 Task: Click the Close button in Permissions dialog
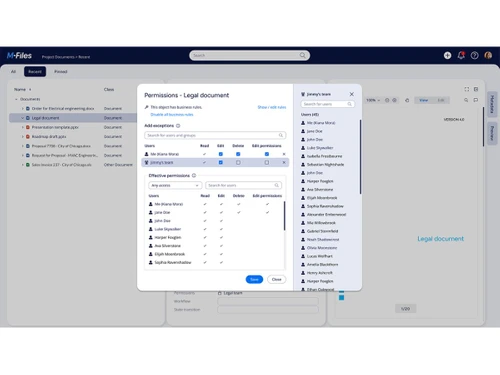[277, 279]
